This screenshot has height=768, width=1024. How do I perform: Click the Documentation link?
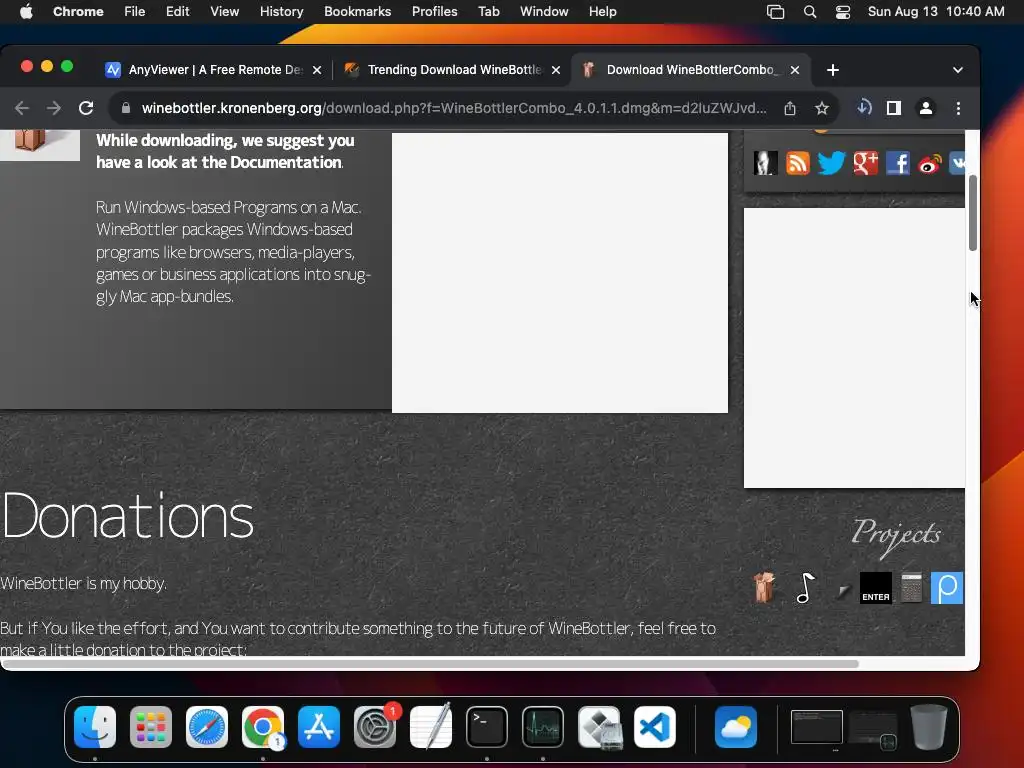285,163
